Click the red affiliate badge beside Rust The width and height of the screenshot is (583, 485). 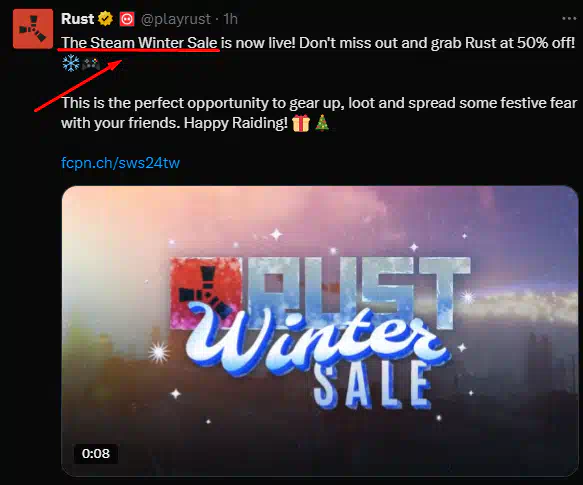point(127,19)
